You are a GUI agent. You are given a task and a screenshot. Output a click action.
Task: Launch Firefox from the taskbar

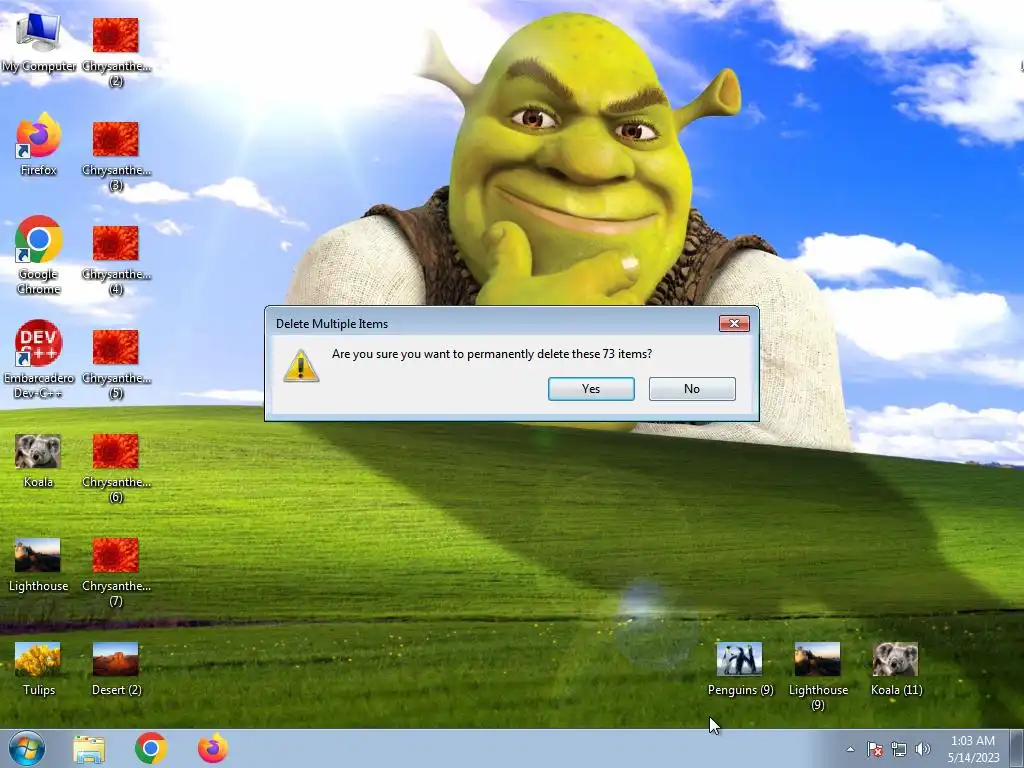point(213,748)
